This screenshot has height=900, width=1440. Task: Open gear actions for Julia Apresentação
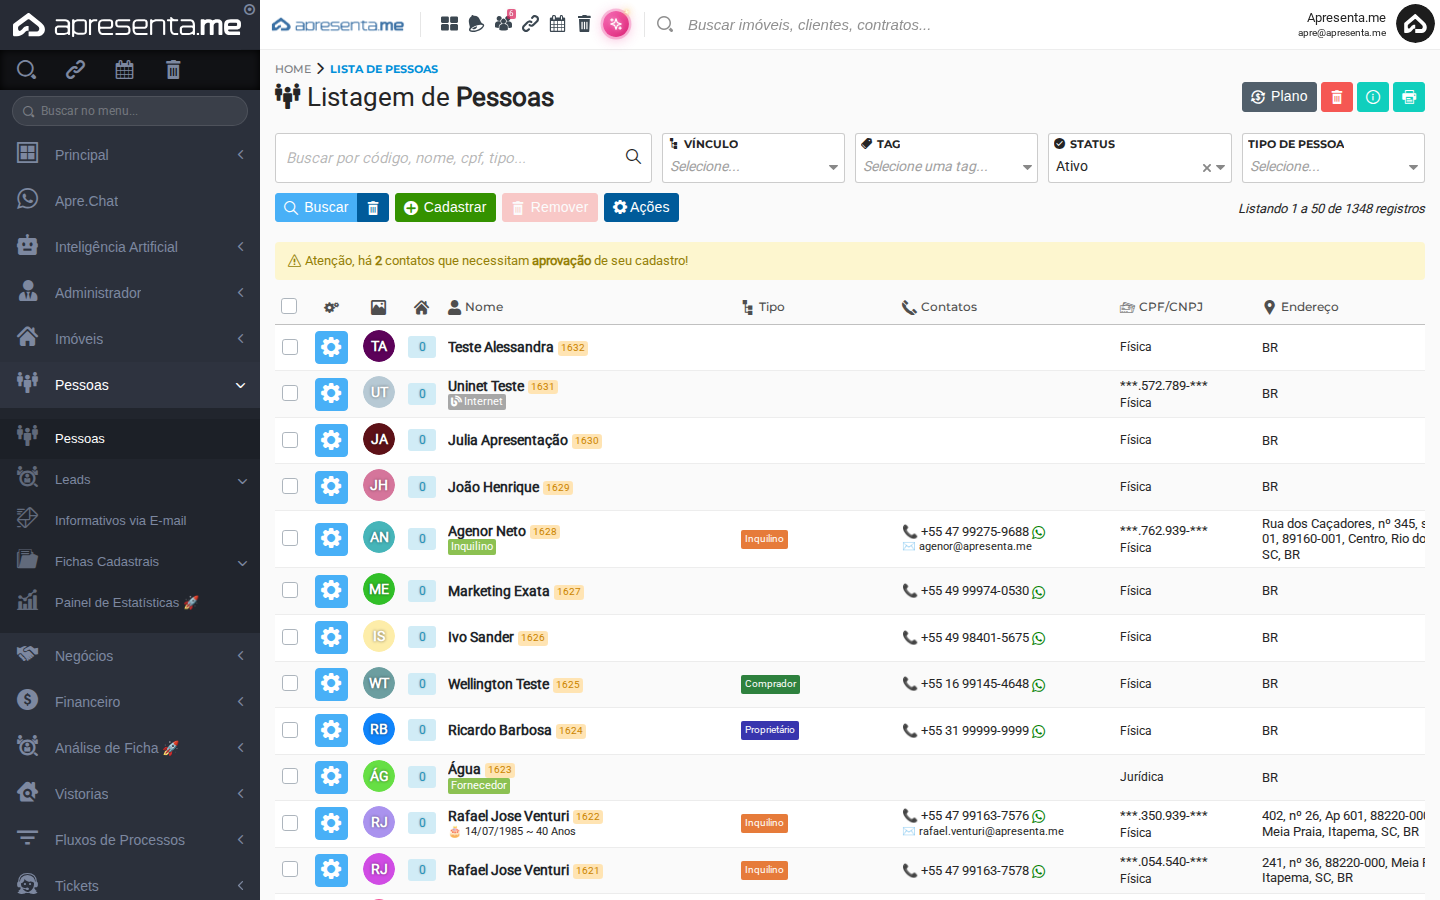(331, 440)
